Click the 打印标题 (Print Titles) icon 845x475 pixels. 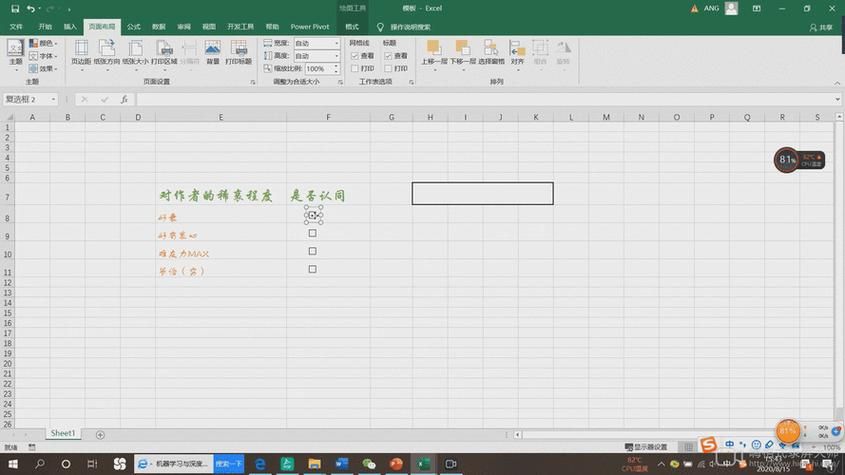click(239, 50)
